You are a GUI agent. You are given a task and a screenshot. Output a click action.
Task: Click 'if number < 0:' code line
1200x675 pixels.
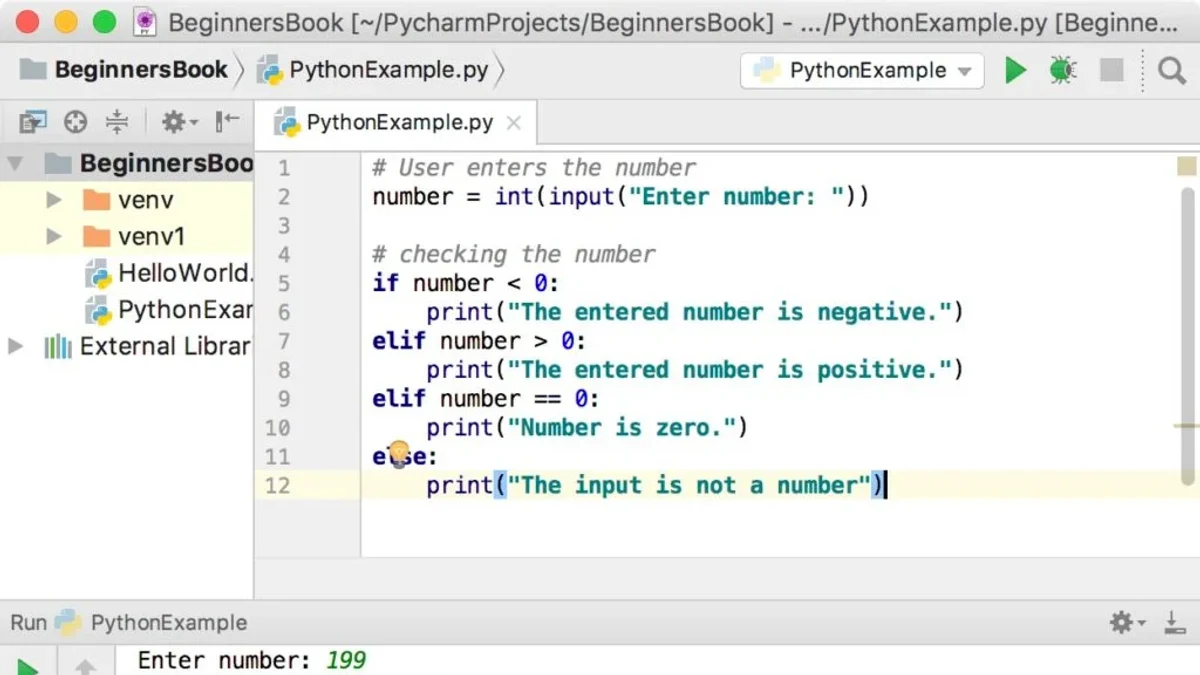click(466, 283)
